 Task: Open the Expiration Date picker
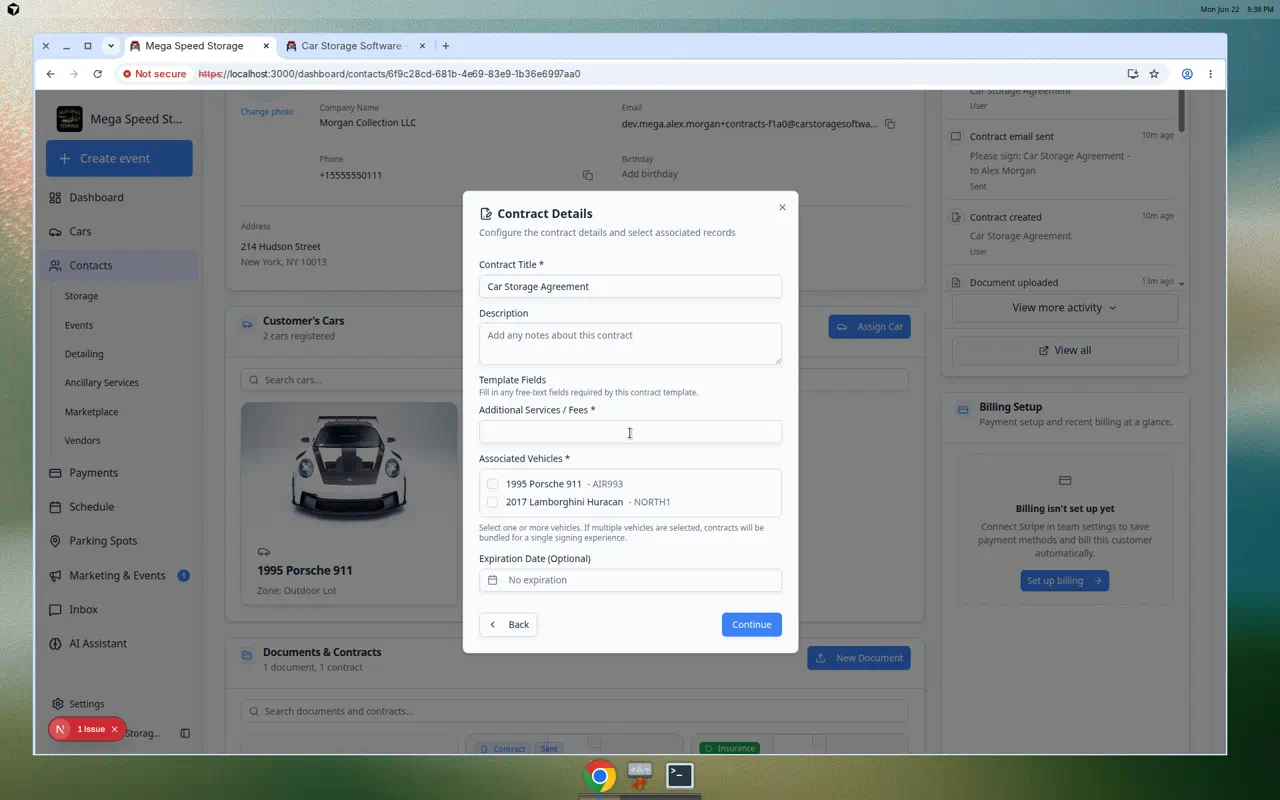pos(630,580)
